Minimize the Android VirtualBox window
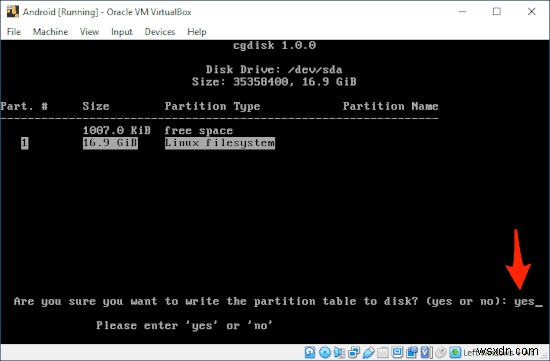The height and width of the screenshot is (361, 550). click(462, 12)
